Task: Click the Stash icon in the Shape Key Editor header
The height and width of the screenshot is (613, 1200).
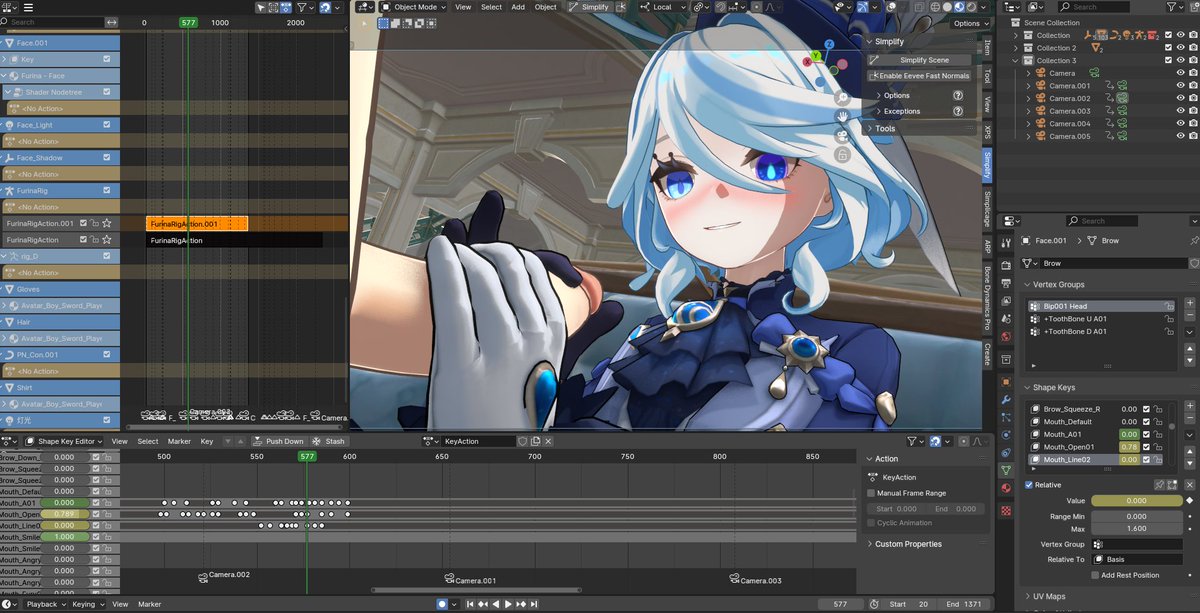Action: pyautogui.click(x=316, y=441)
